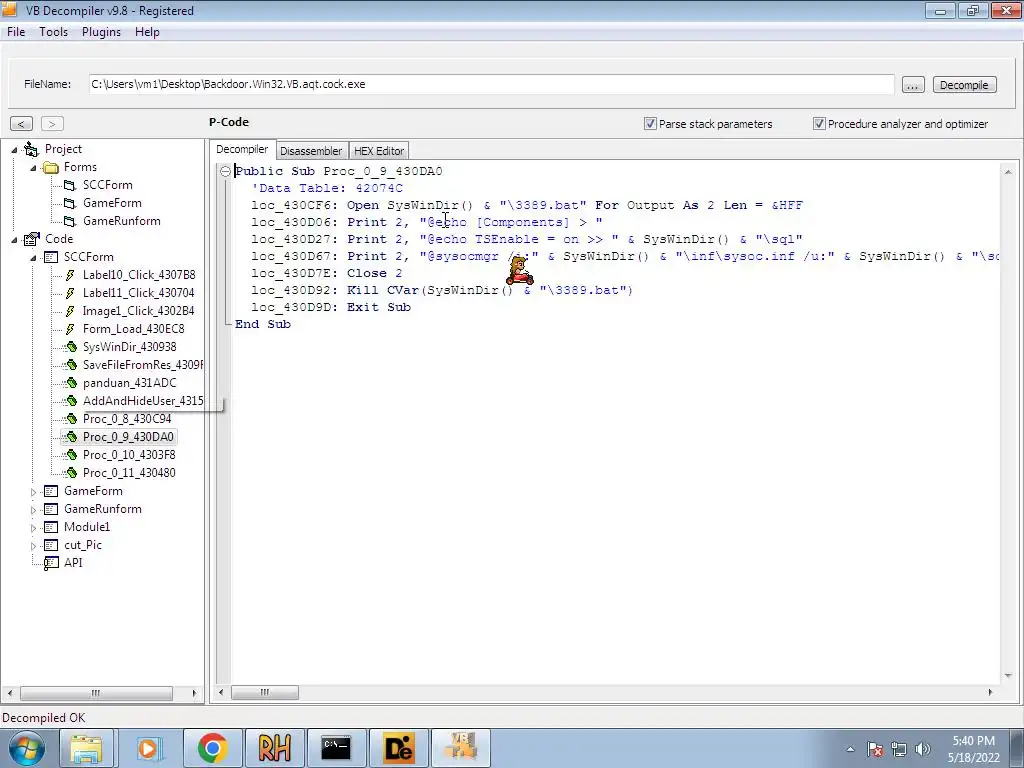Click the Label10_Click event lightning icon
This screenshot has width=1024, height=768.
tap(70, 275)
